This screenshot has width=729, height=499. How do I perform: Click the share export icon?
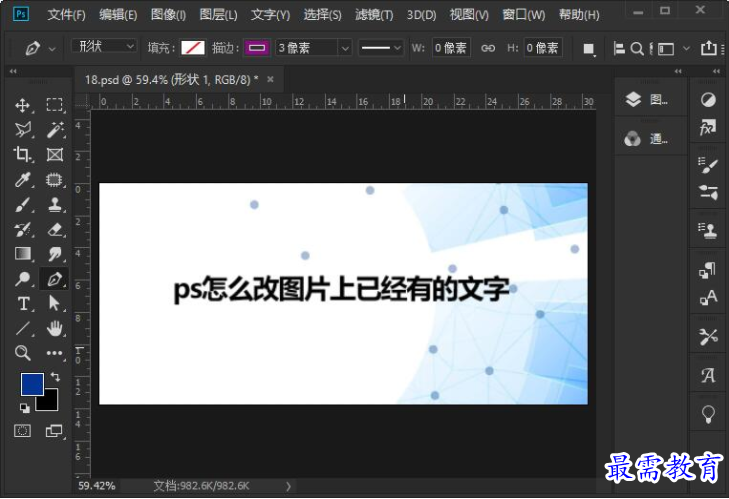709,47
